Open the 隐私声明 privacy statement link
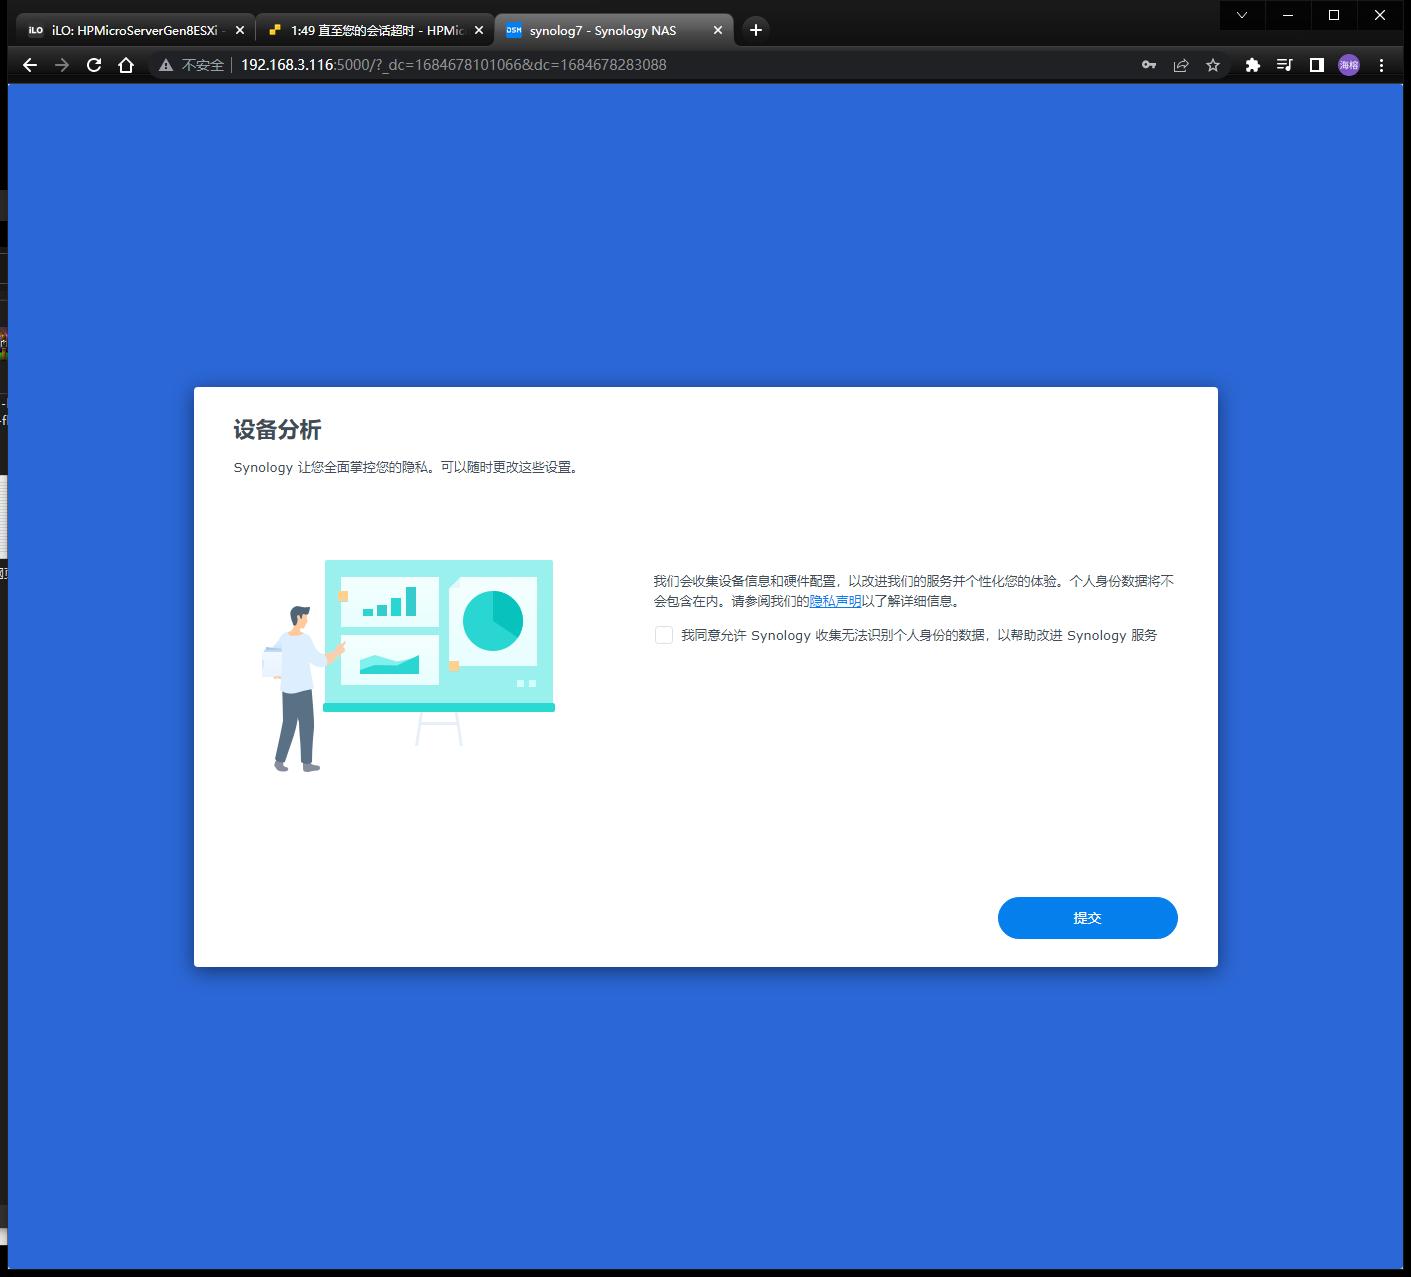 (x=832, y=601)
